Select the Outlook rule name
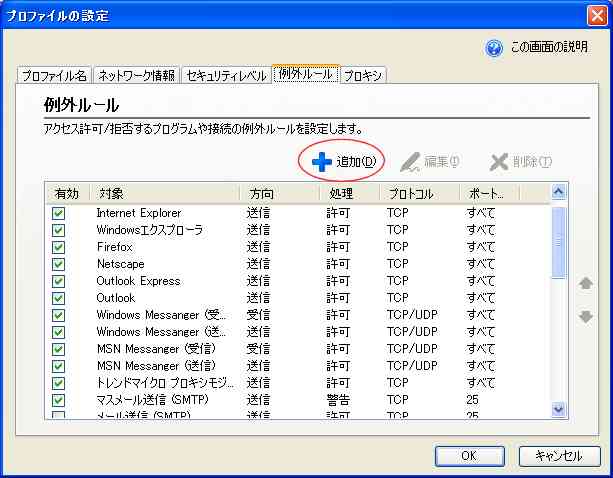613x478 pixels. click(x=116, y=298)
